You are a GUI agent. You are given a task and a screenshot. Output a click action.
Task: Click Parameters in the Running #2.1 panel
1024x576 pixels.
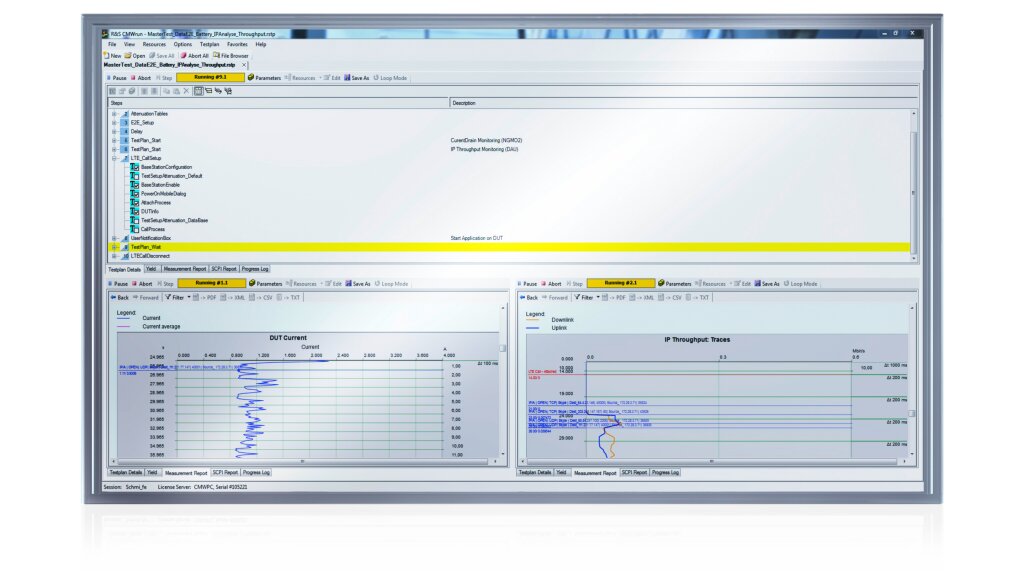click(x=674, y=283)
